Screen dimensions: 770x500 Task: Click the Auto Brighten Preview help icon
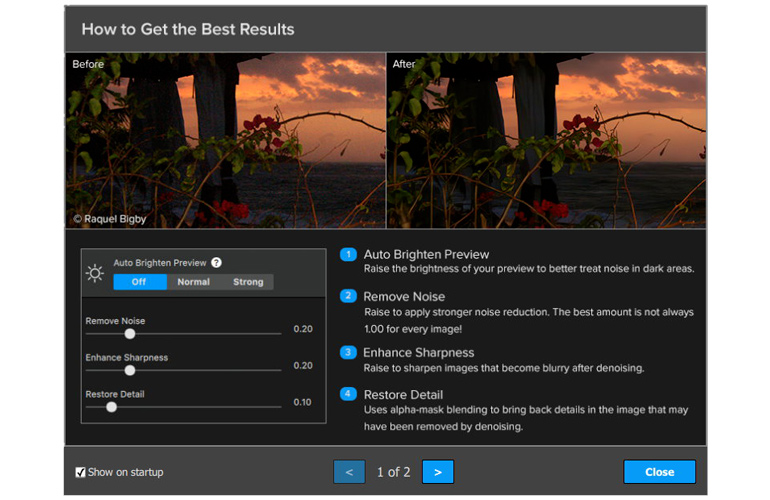click(x=216, y=263)
